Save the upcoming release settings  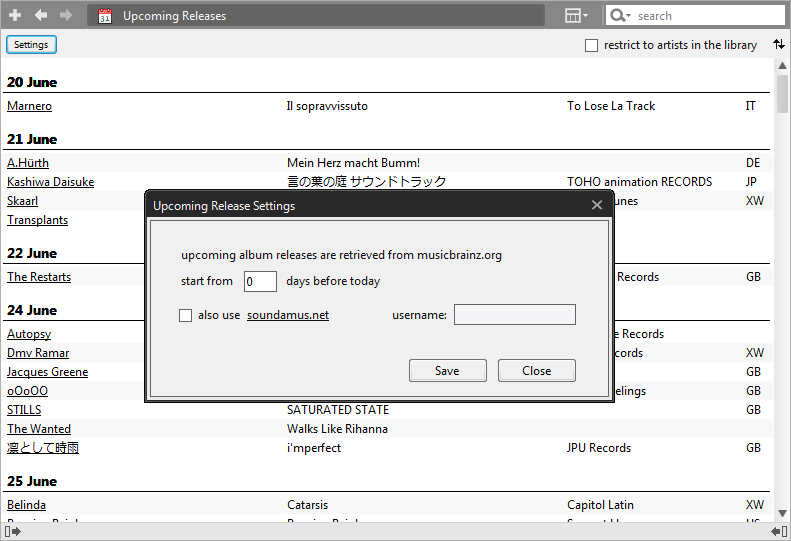(x=448, y=370)
